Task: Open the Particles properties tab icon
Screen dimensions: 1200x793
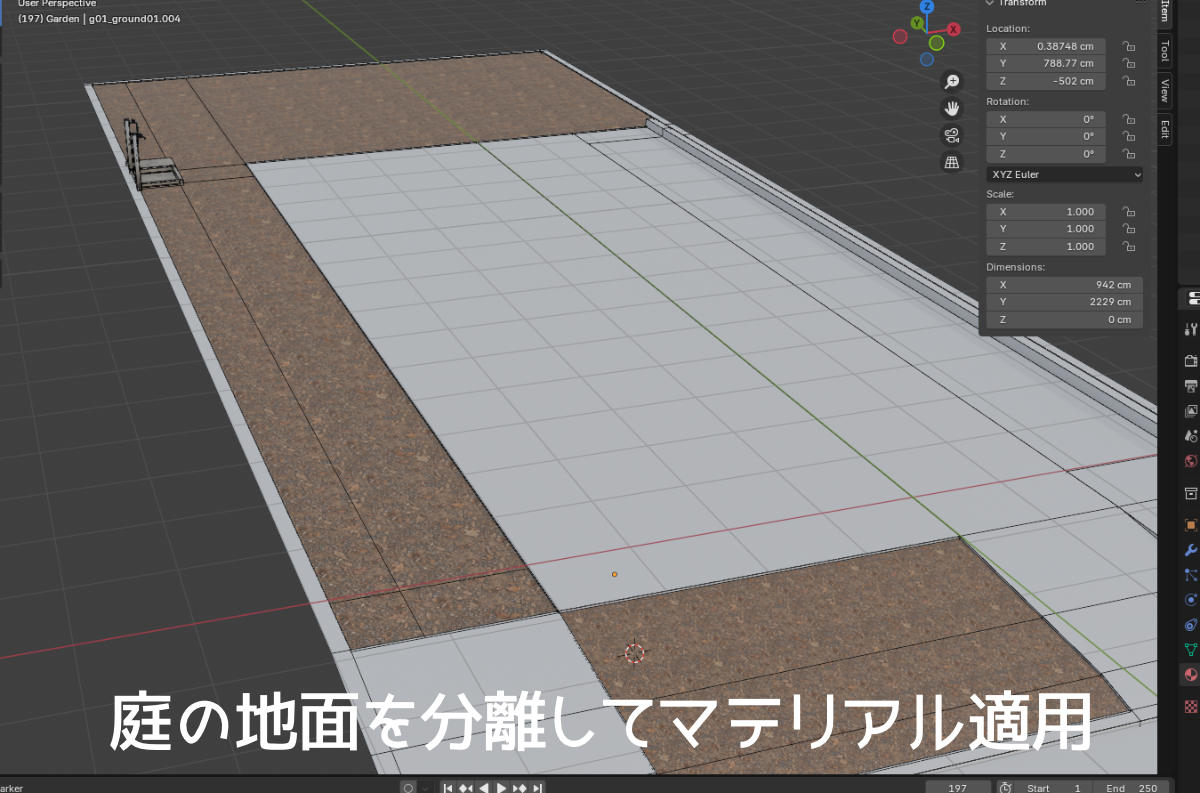Action: [1190, 575]
